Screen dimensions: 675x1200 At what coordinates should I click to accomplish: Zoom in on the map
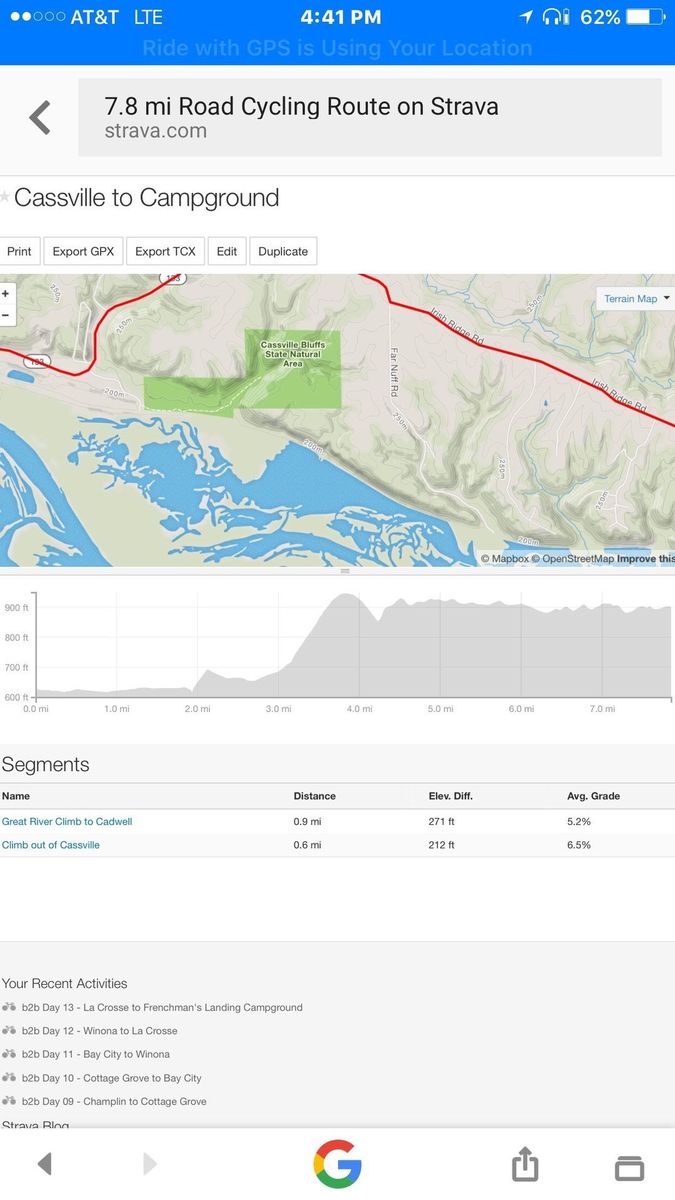(x=6, y=294)
